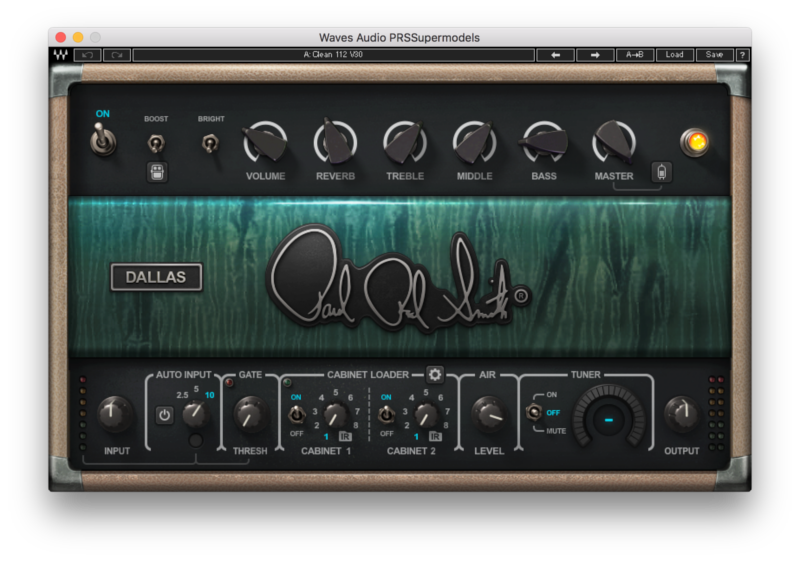Click the DALLAS amp model selector
800x561 pixels.
point(156,277)
